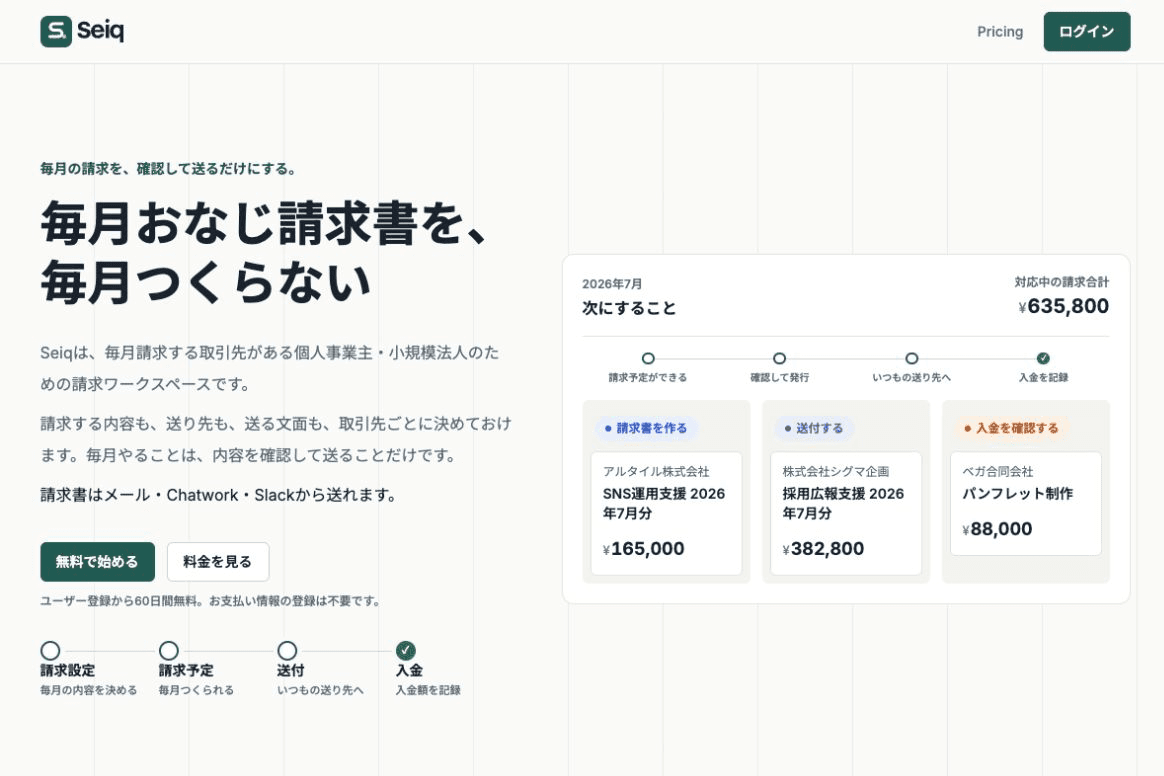Click the 毎月の内容を決める caption

click(88, 690)
